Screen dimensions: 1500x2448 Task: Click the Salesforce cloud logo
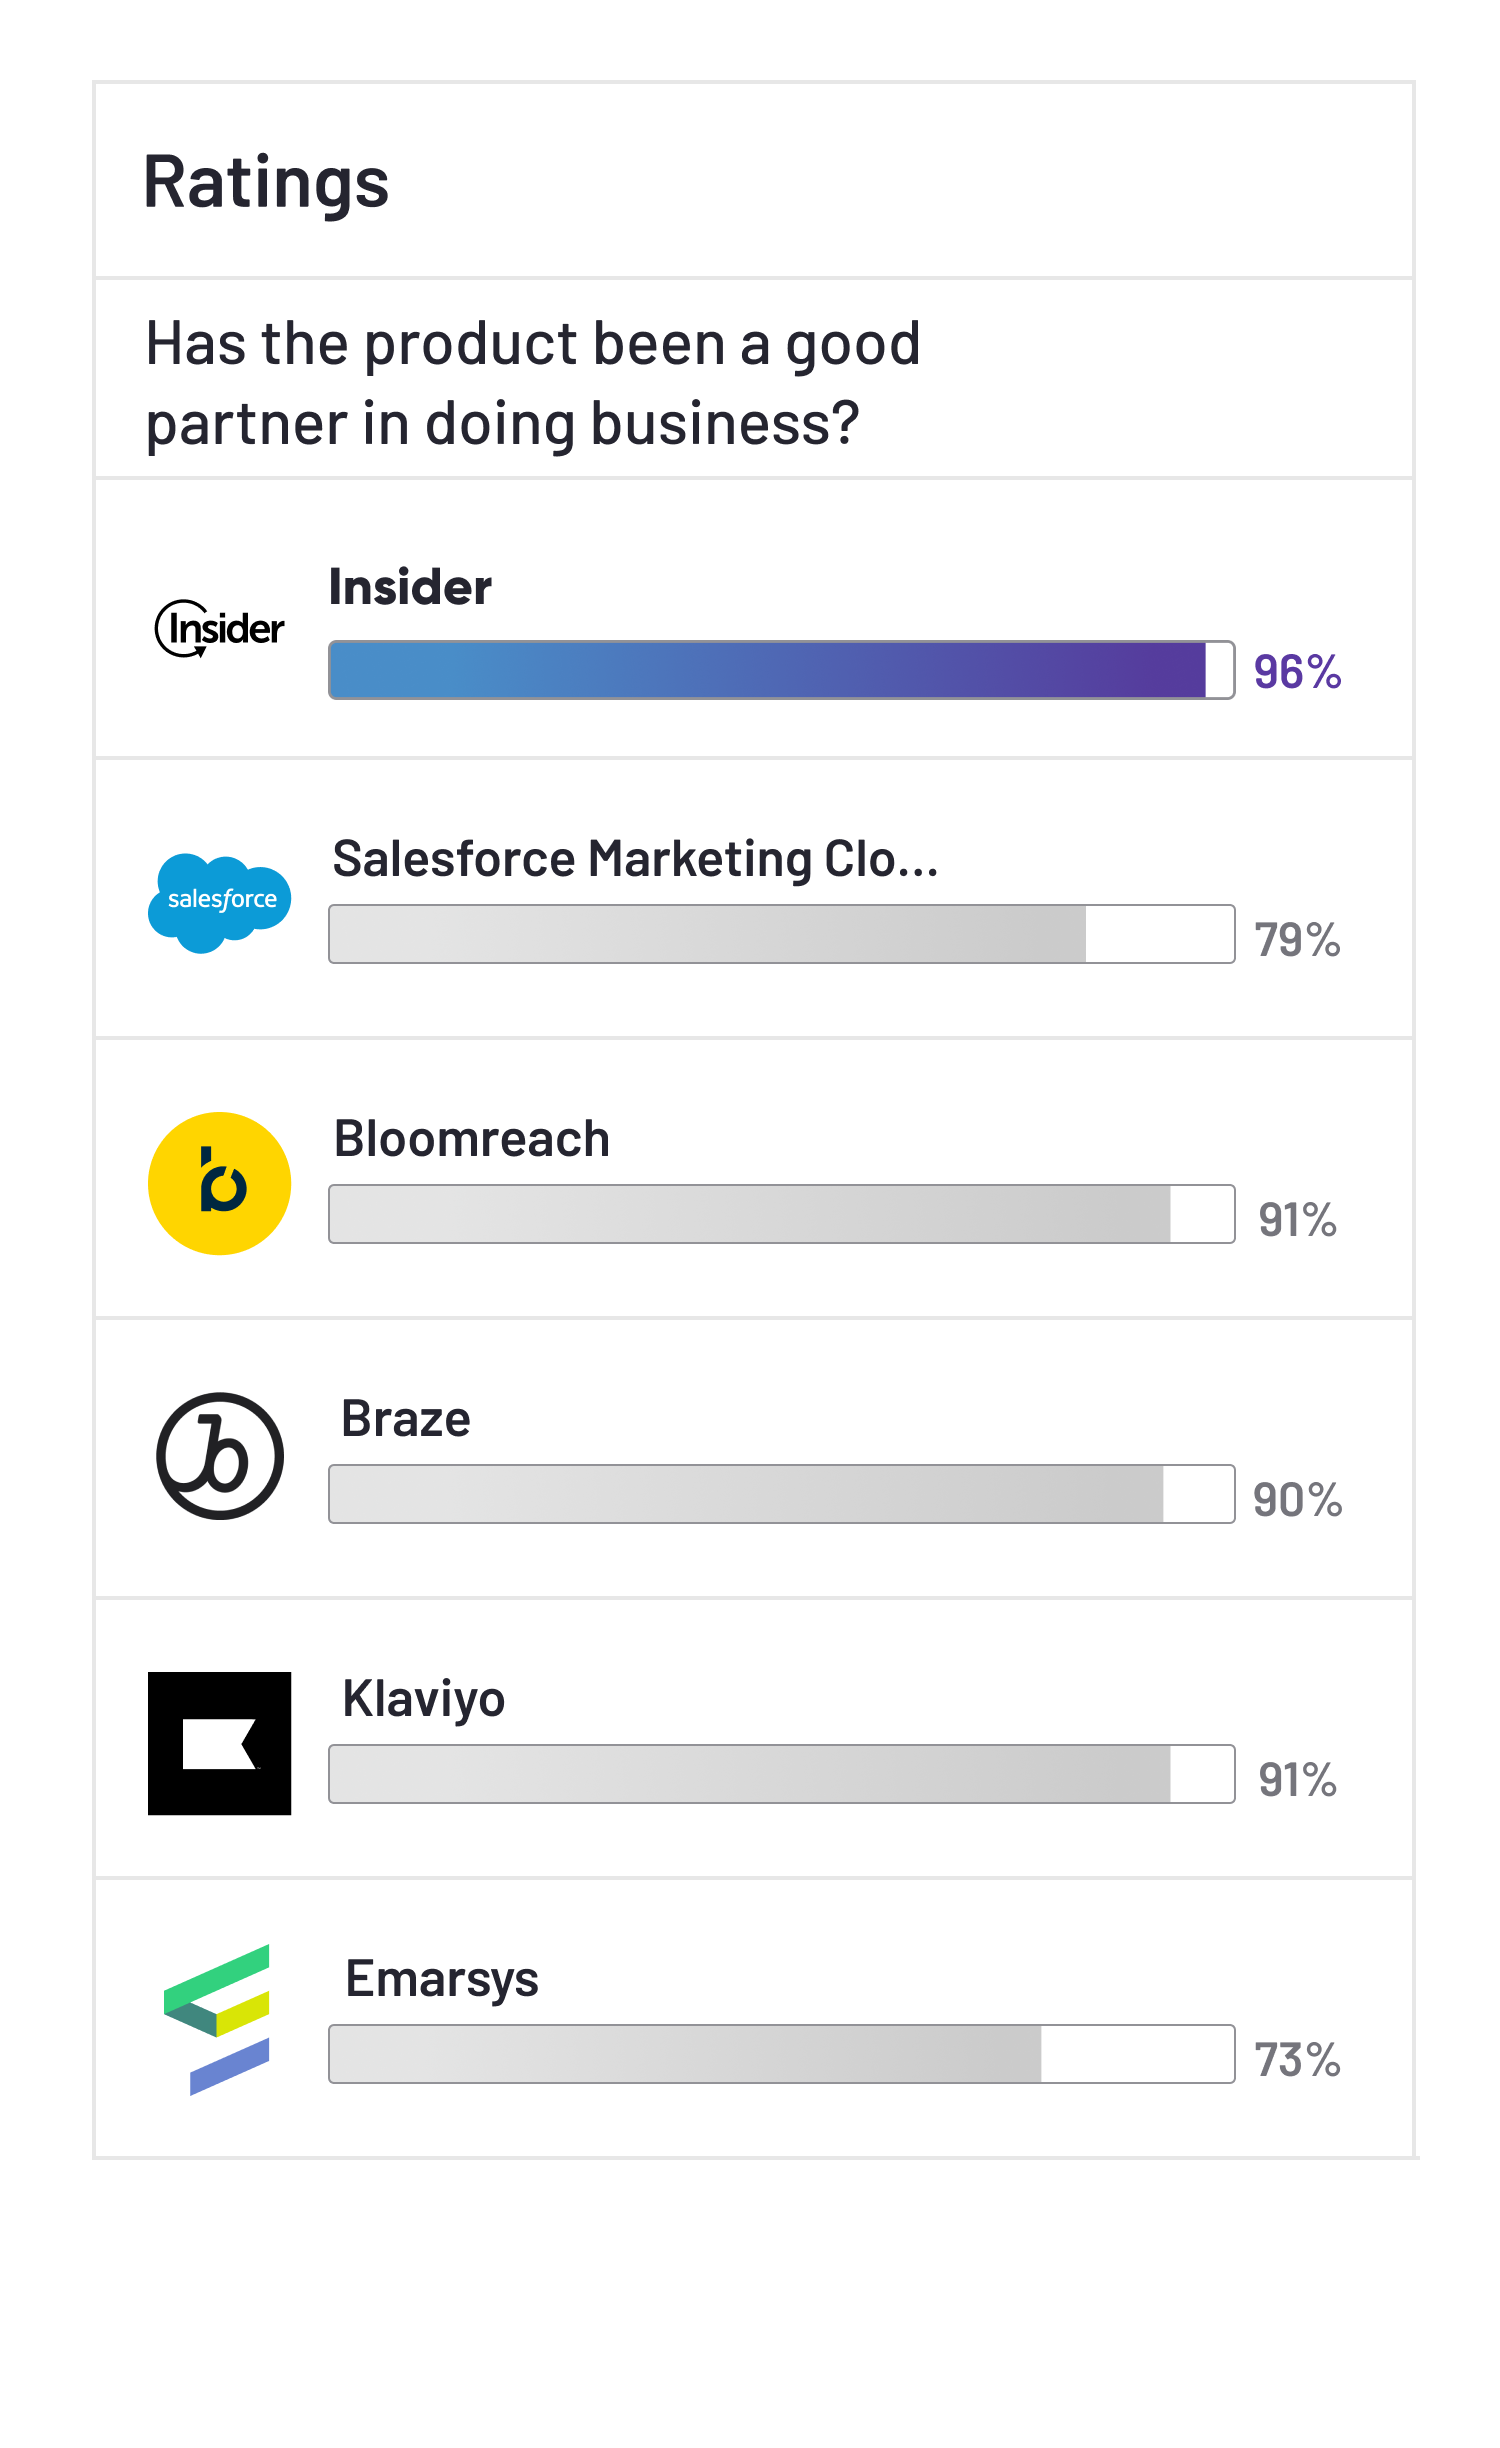(219, 902)
